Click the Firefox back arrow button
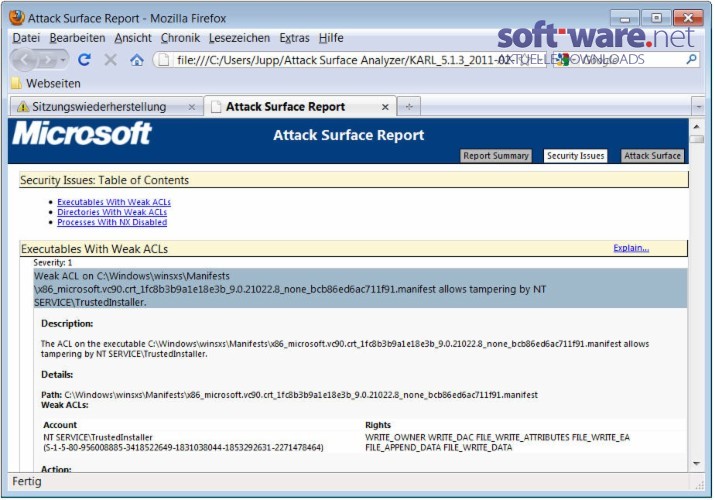The height and width of the screenshot is (500, 715). coord(25,60)
